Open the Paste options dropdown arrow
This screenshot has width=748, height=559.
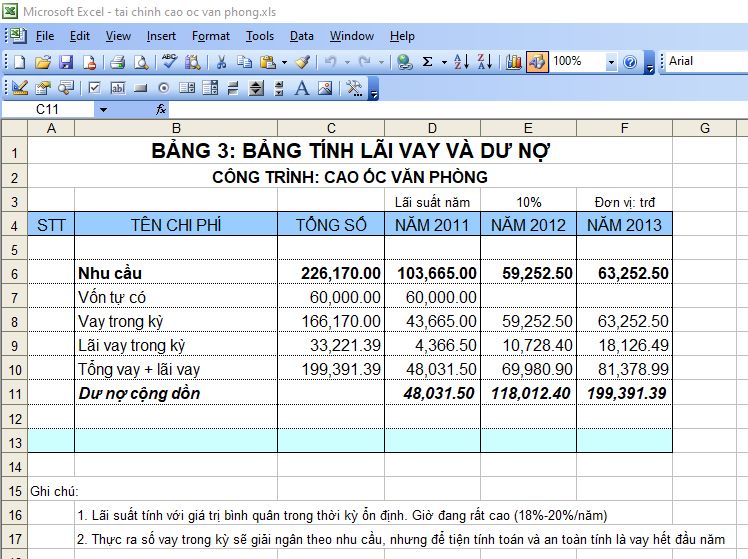(284, 62)
